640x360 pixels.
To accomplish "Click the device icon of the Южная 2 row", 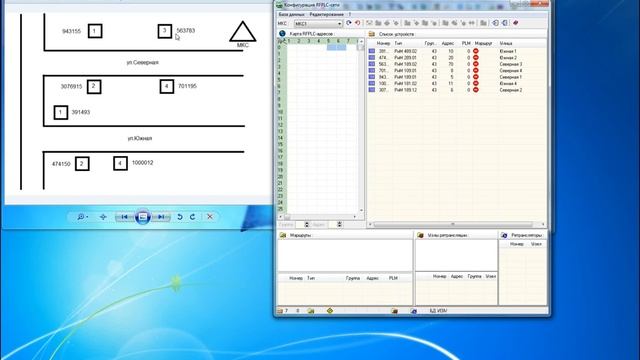I will (x=371, y=58).
